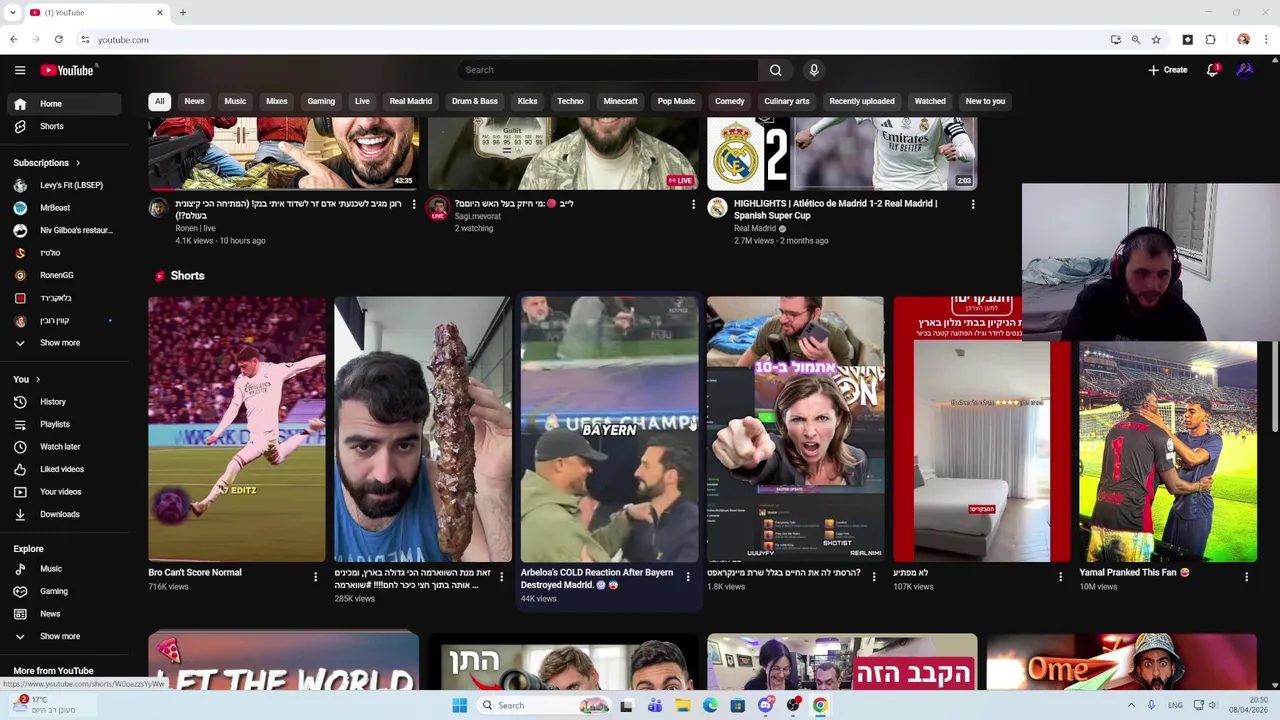Select the Music filter chip
This screenshot has height=720, width=1280.
coord(235,101)
